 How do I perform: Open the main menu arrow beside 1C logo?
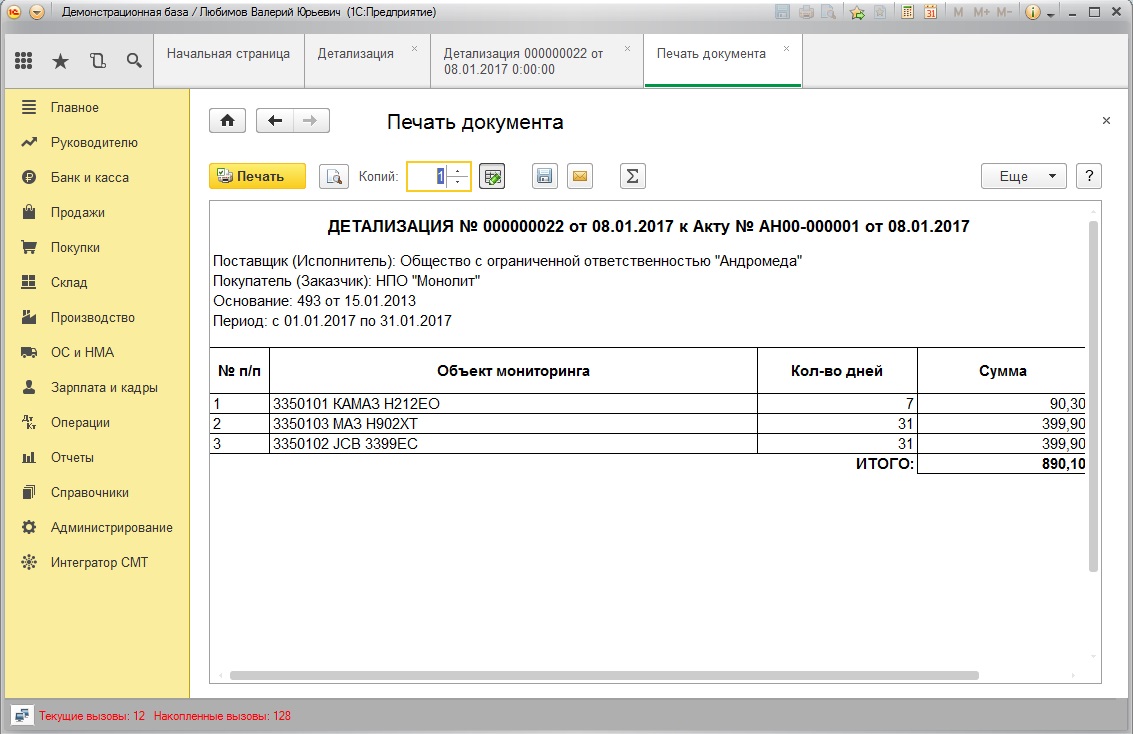37,12
